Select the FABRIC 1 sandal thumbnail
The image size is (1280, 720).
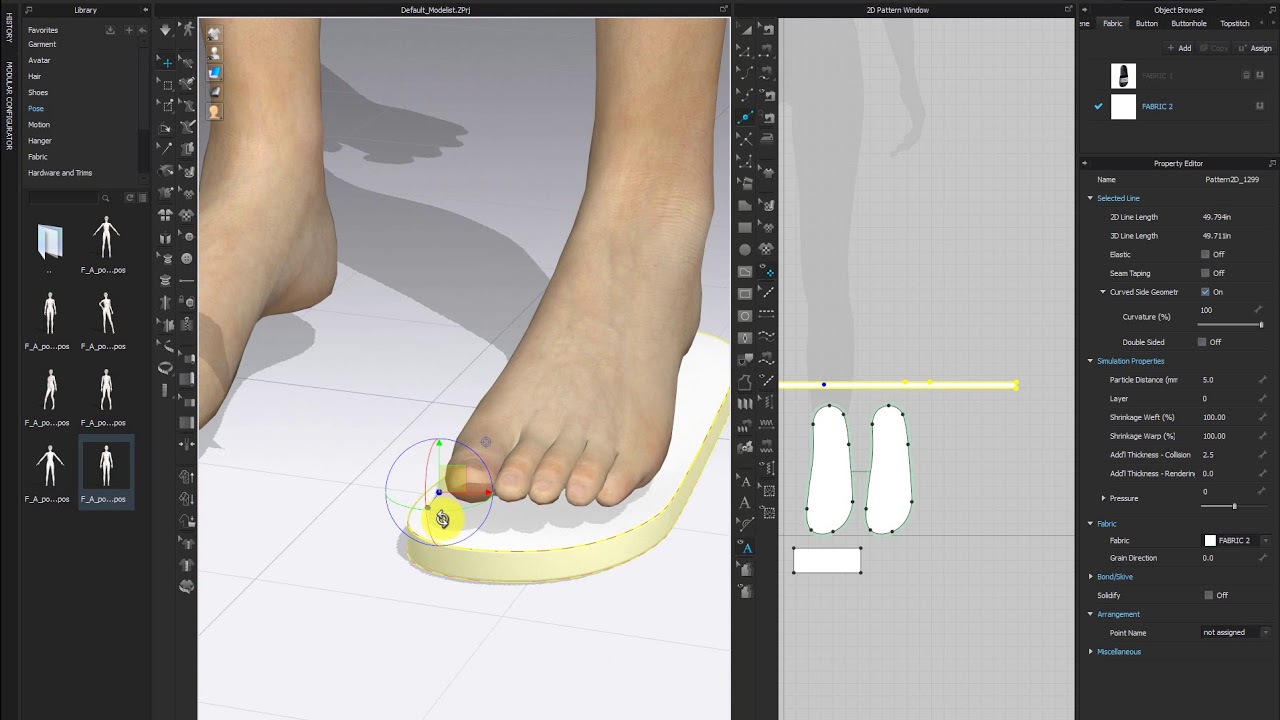[1123, 76]
